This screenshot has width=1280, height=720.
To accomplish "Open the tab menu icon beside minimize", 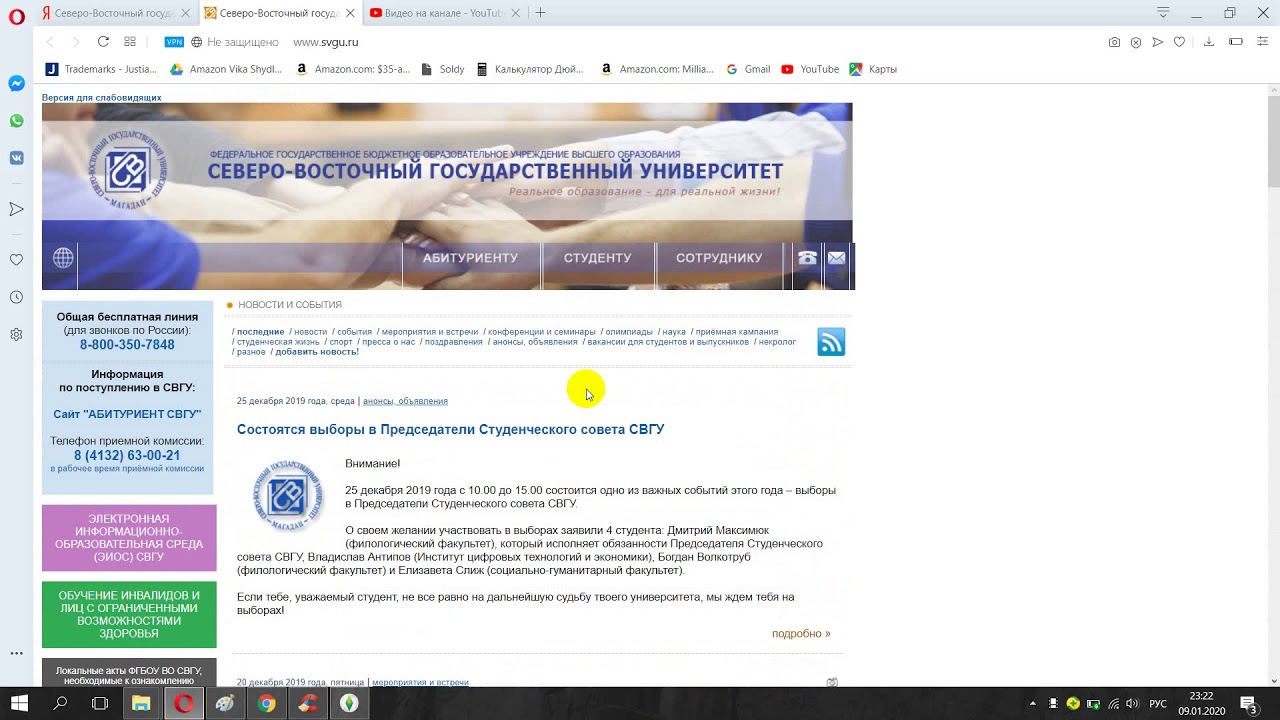I will pyautogui.click(x=1163, y=13).
